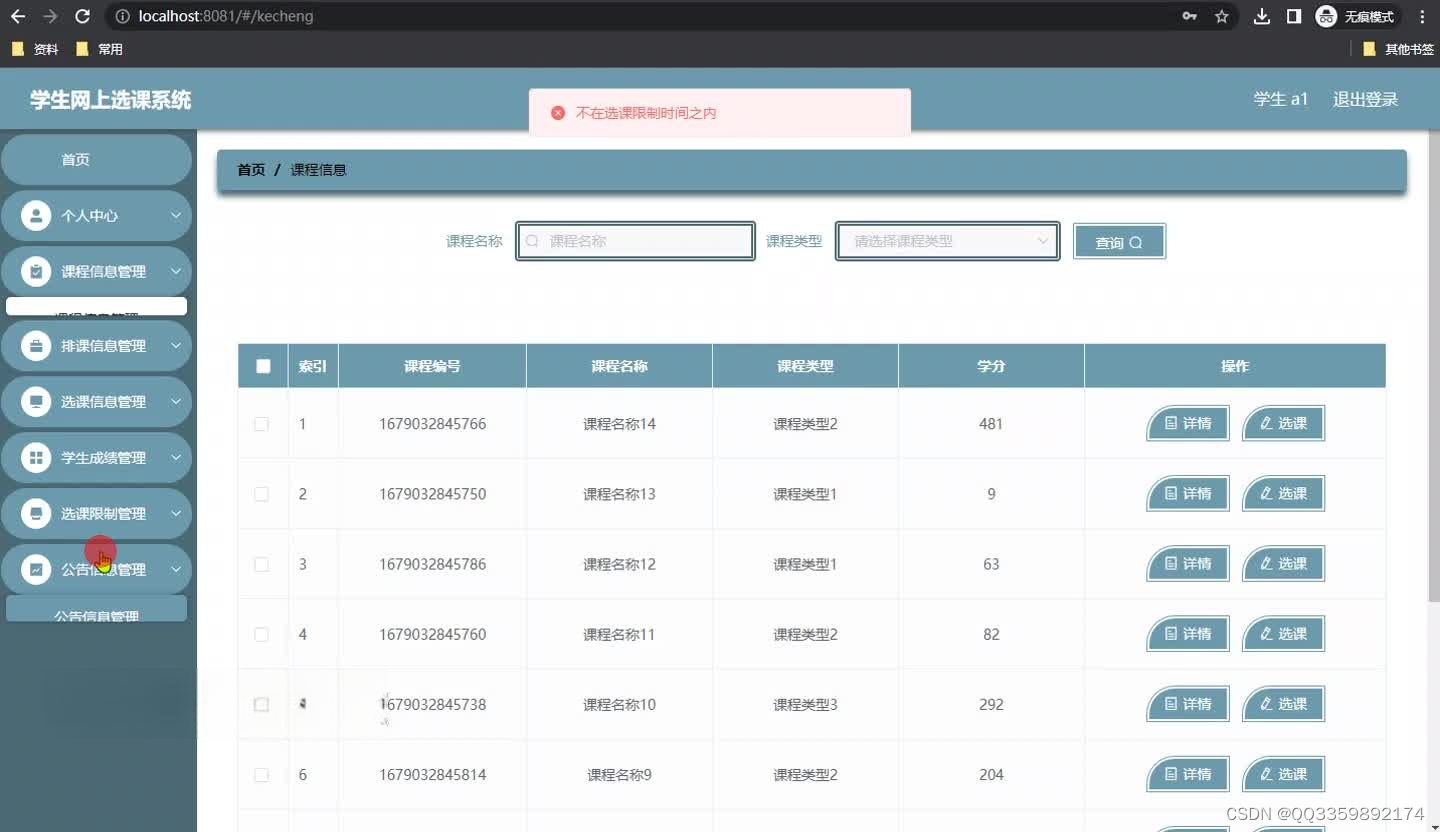Go back with the browser back arrow
The width and height of the screenshot is (1440, 832).
(18, 16)
